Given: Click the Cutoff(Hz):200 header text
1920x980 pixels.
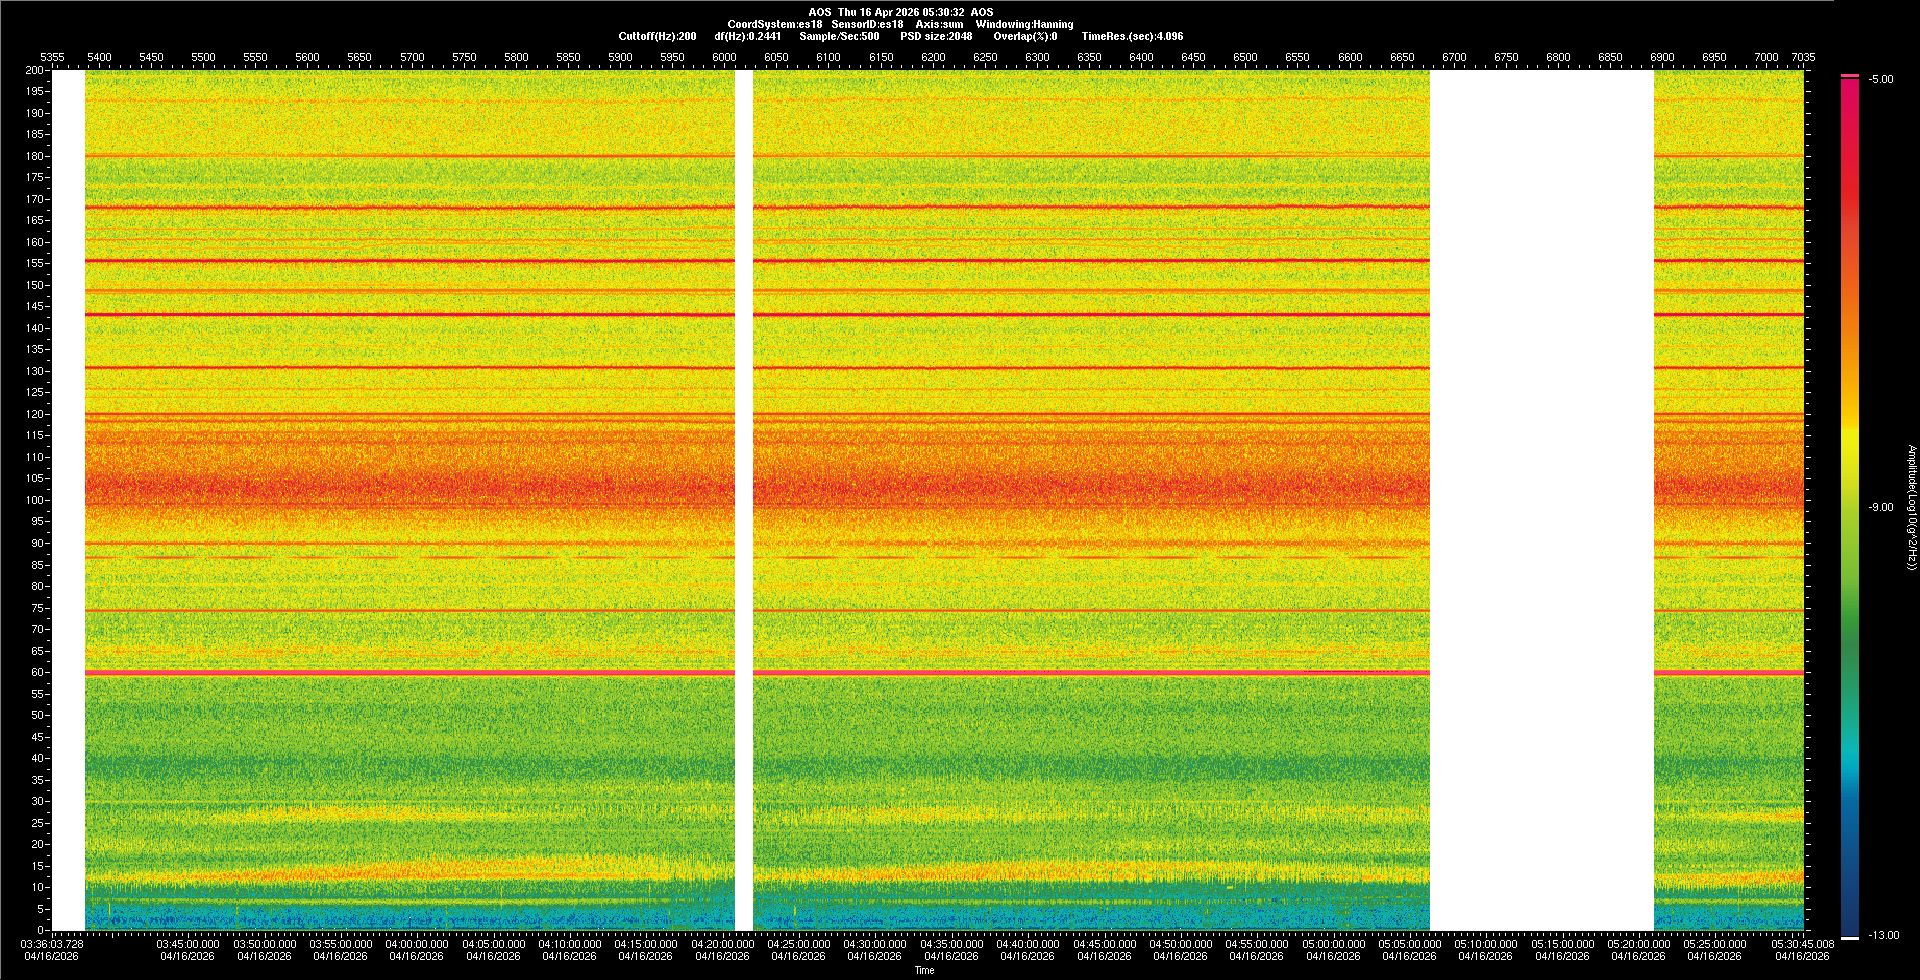Looking at the screenshot, I should (657, 37).
